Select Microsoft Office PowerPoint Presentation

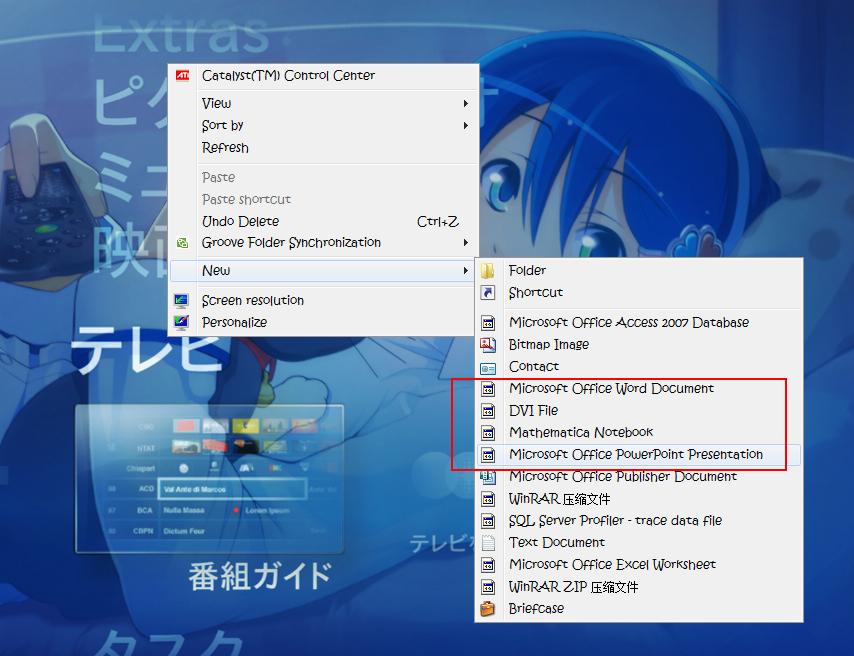tap(635, 454)
